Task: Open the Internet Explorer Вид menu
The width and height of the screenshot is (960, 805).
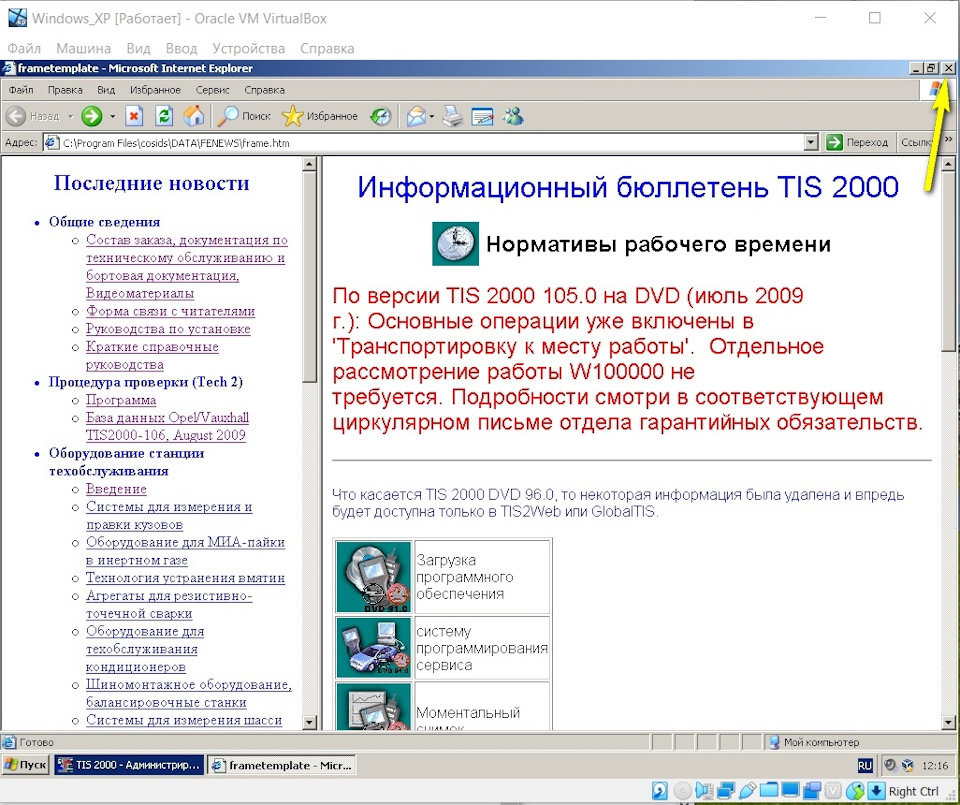Action: pyautogui.click(x=106, y=90)
